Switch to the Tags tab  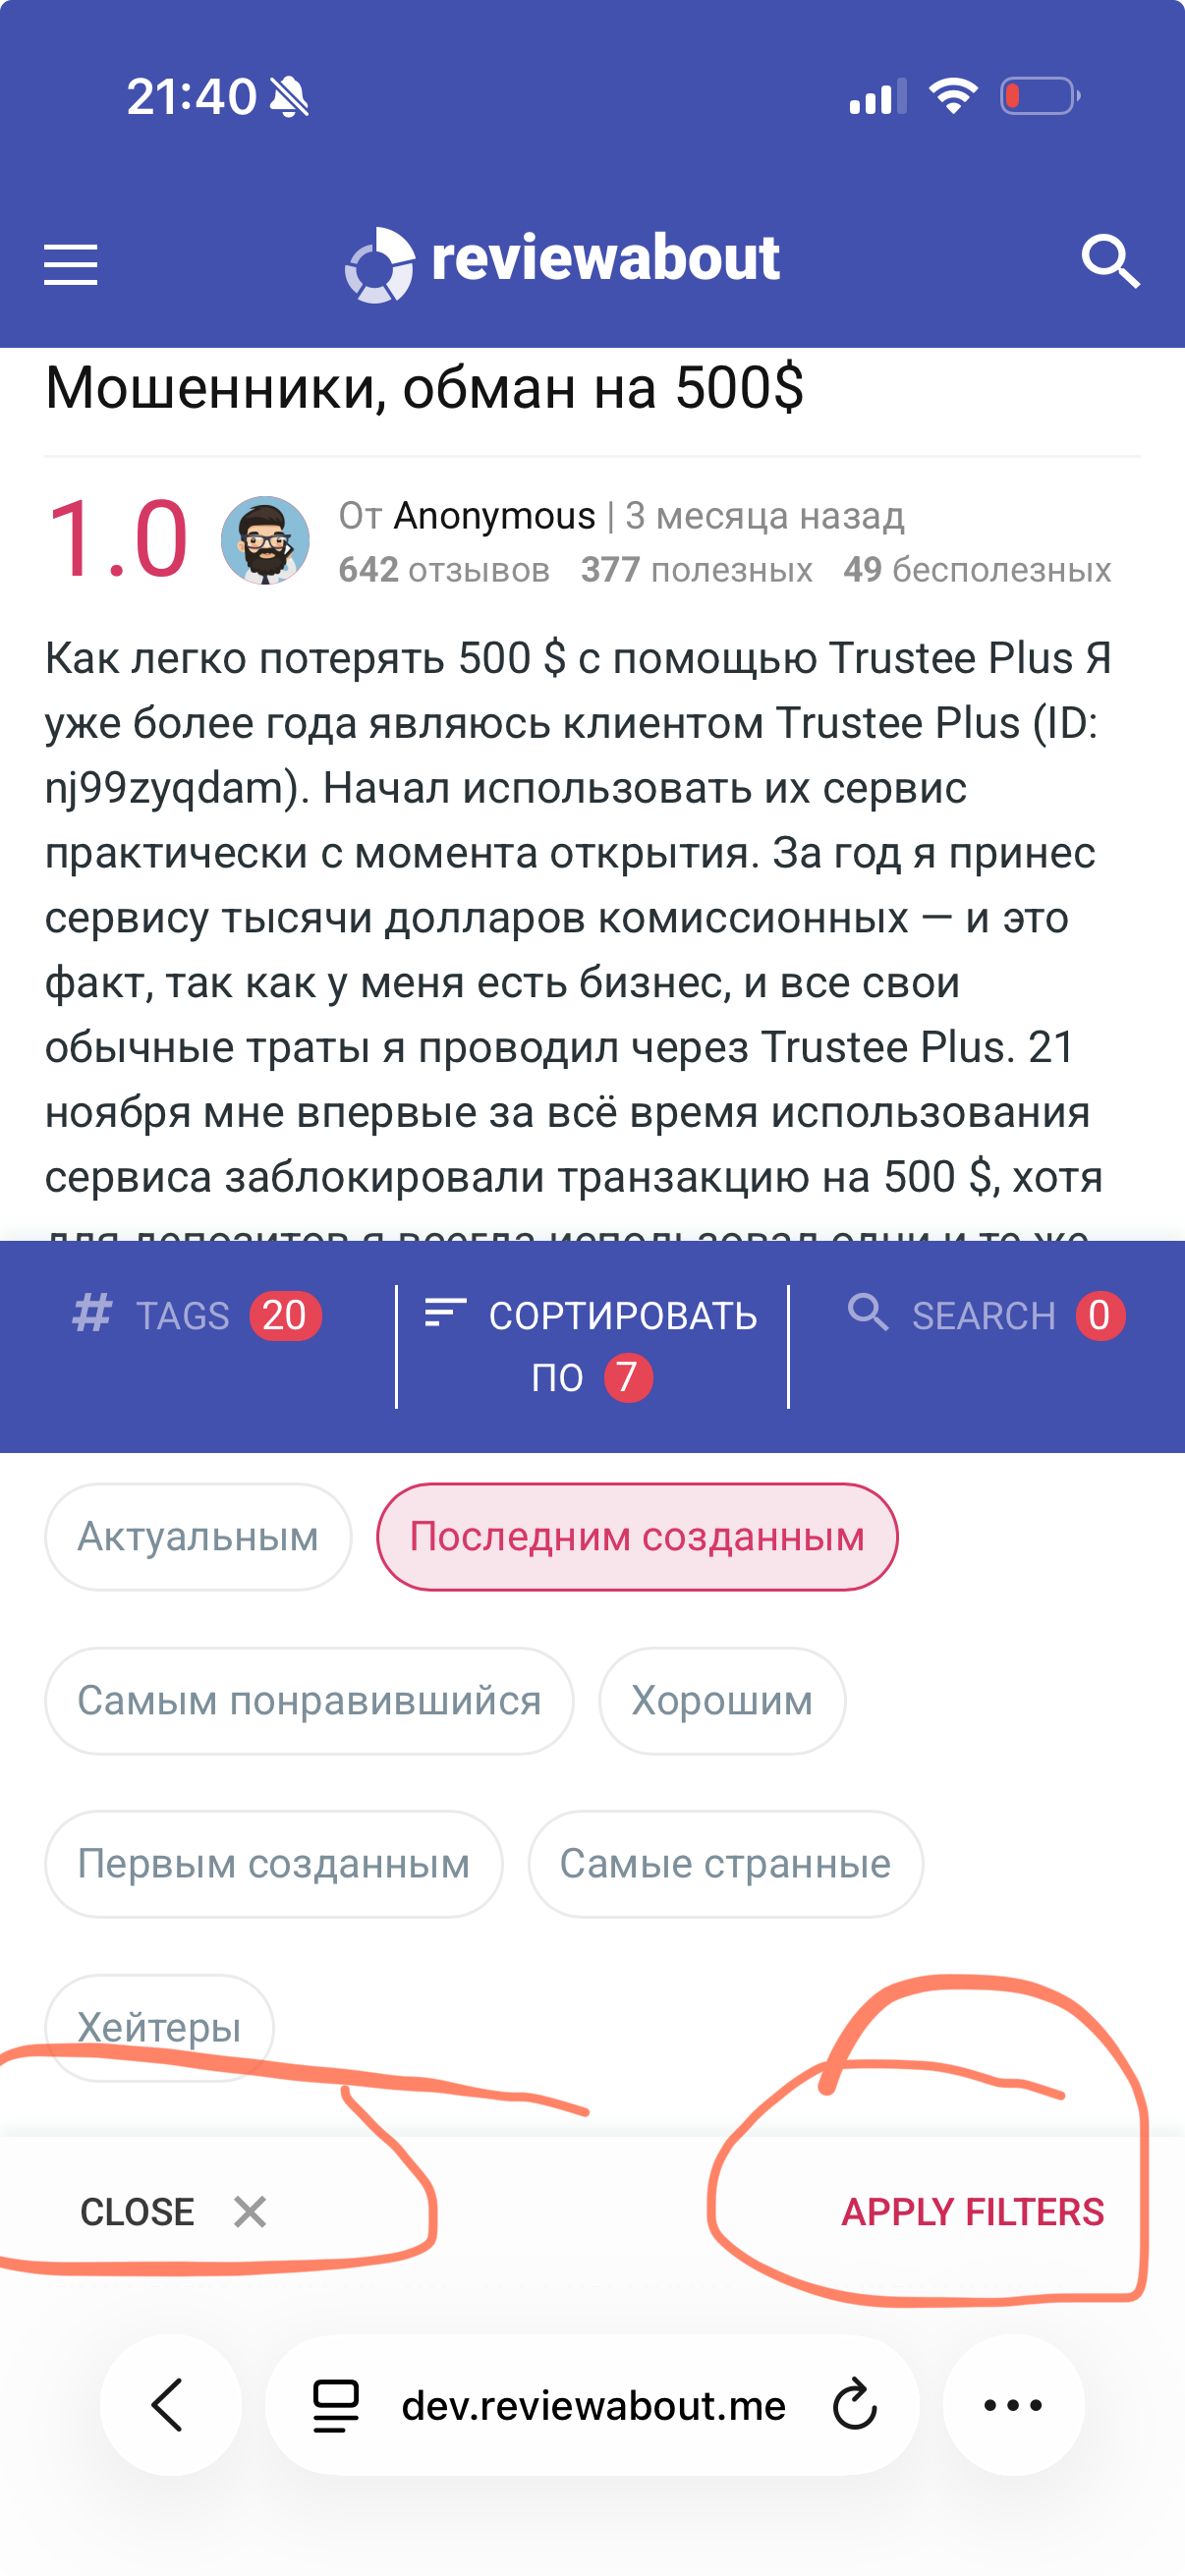tap(197, 1316)
